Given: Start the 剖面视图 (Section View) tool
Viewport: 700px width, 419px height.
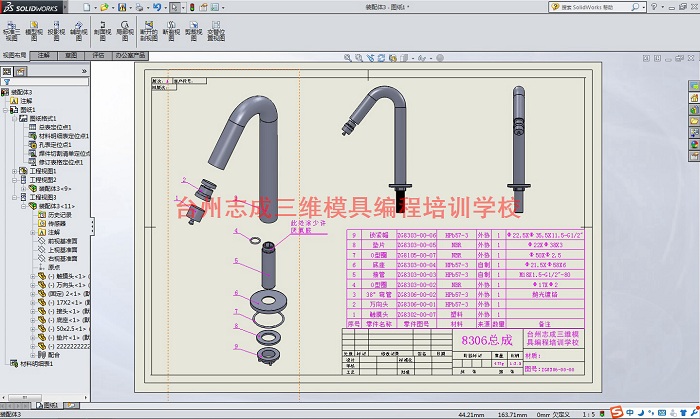Looking at the screenshot, I should [x=103, y=30].
